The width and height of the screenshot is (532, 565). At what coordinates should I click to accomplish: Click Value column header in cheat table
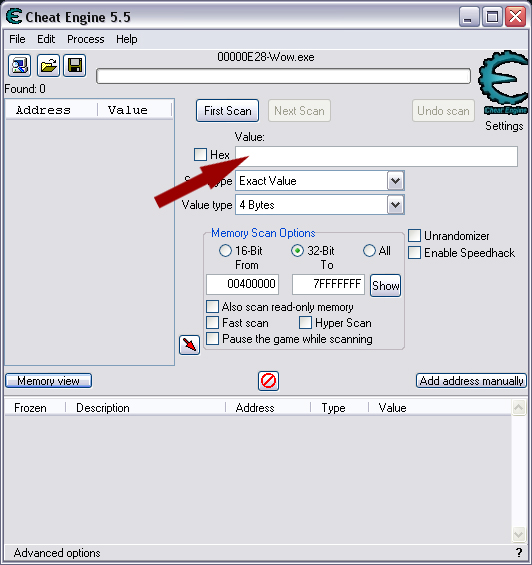[x=440, y=408]
